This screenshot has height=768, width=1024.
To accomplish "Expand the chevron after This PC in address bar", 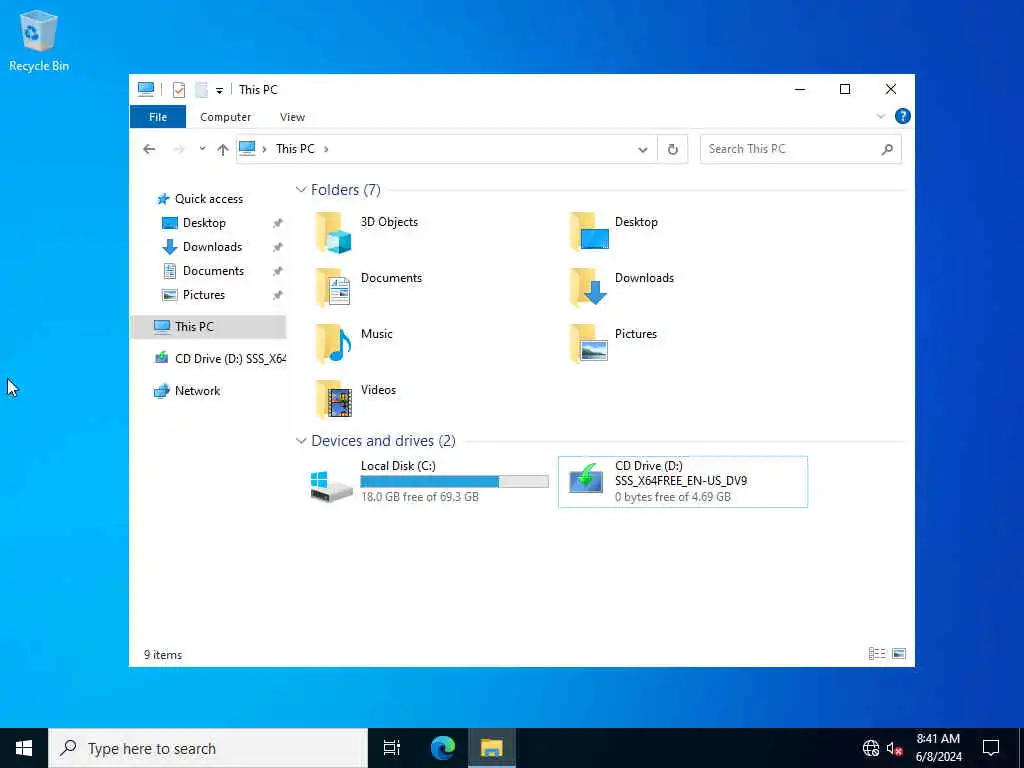I will click(x=326, y=149).
